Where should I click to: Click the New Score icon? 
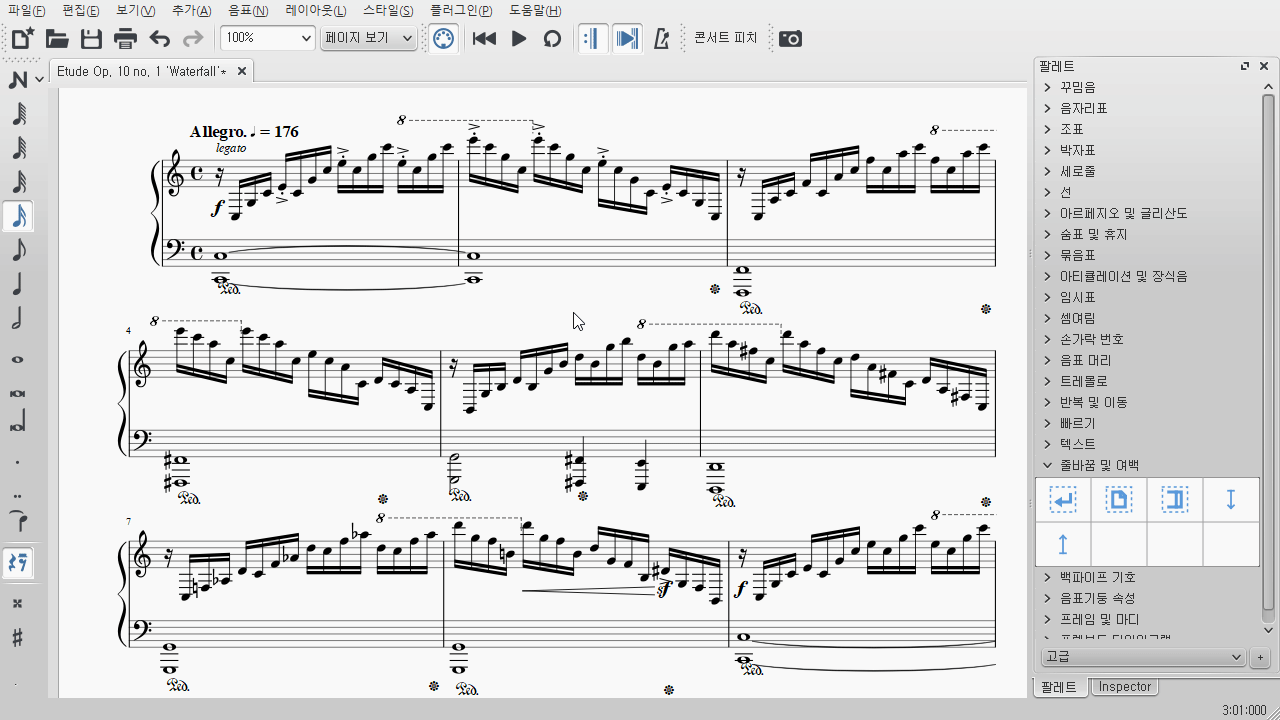click(22, 39)
